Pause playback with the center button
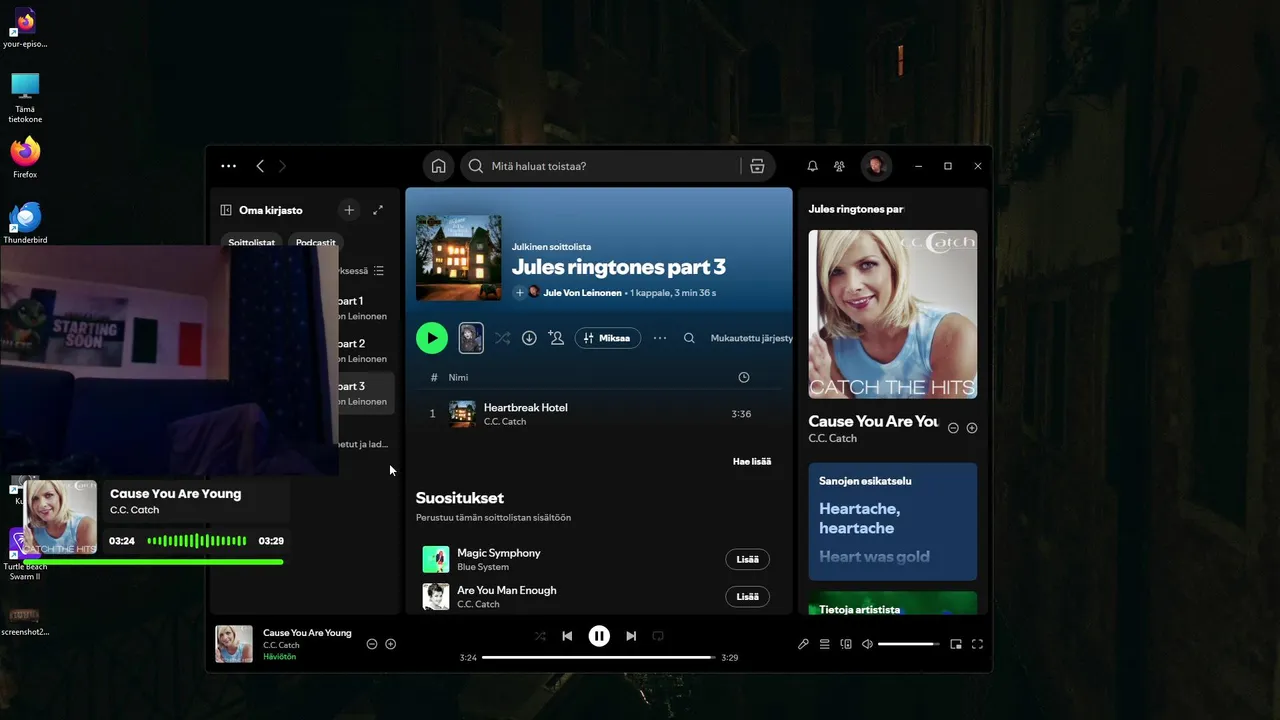Image resolution: width=1280 pixels, height=720 pixels. tap(599, 636)
